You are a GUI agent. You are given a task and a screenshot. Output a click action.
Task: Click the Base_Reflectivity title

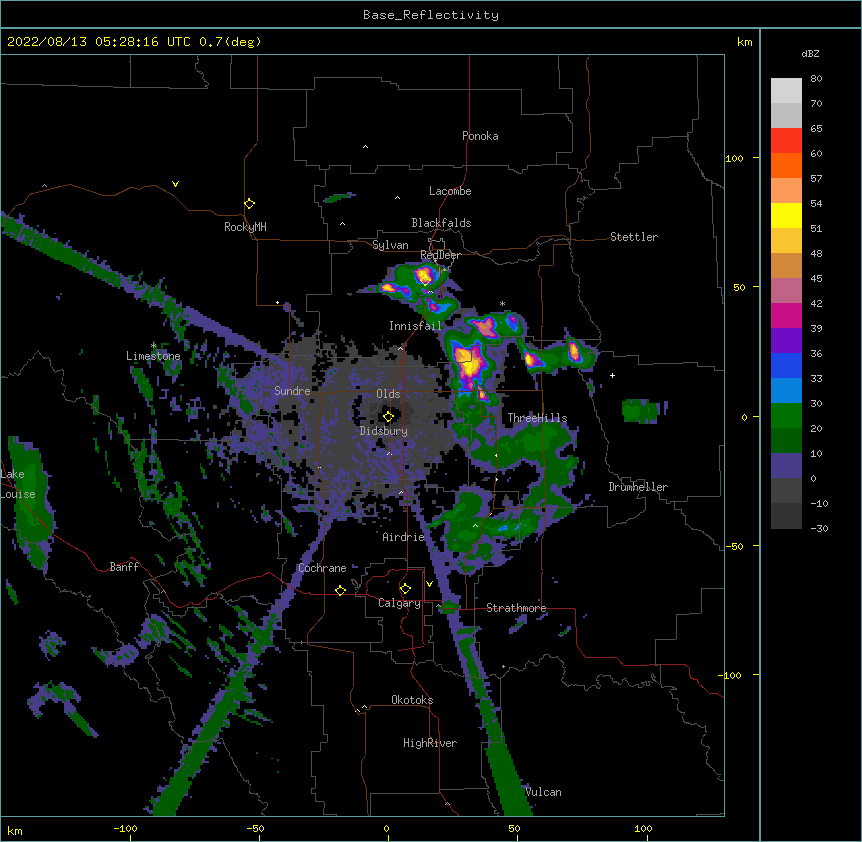coord(431,15)
